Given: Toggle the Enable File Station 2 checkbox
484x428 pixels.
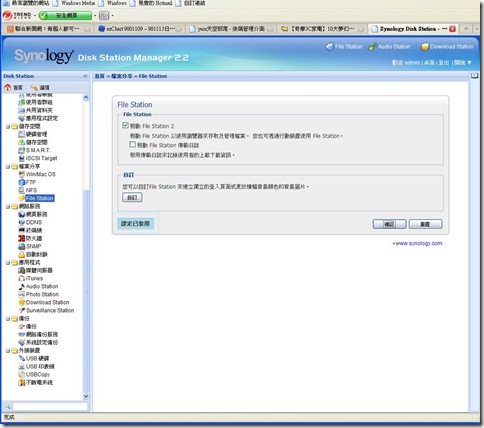Looking at the screenshot, I should click(x=125, y=125).
